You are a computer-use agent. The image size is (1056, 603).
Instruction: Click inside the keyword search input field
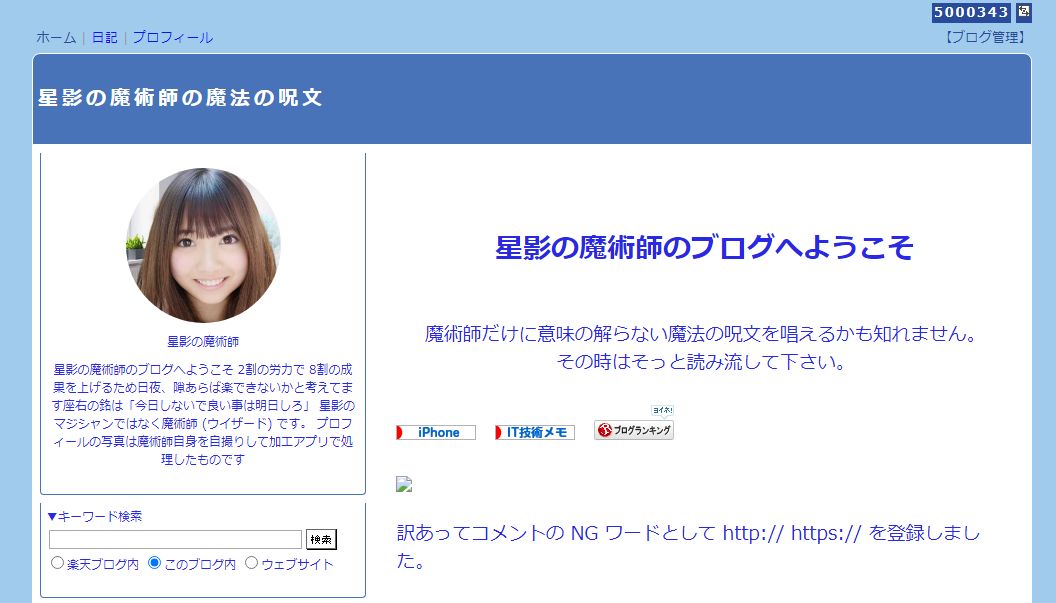175,539
